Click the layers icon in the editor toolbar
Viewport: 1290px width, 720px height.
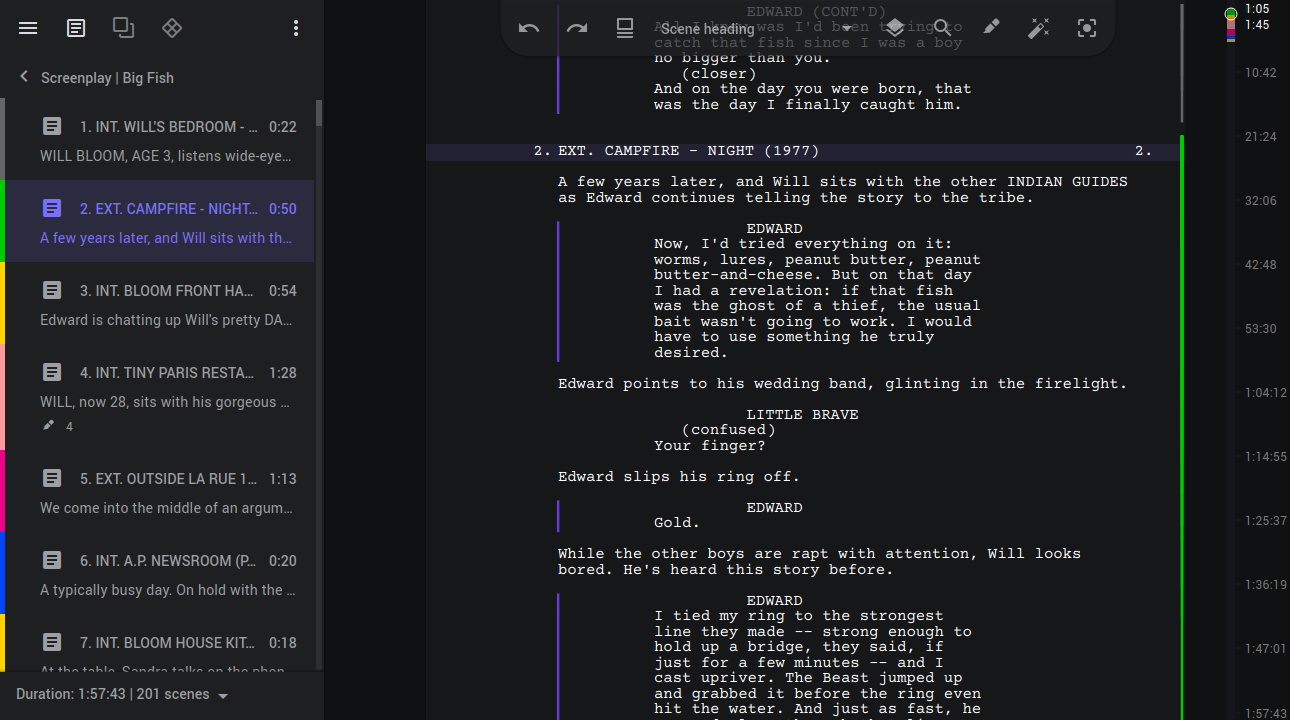pyautogui.click(x=895, y=28)
